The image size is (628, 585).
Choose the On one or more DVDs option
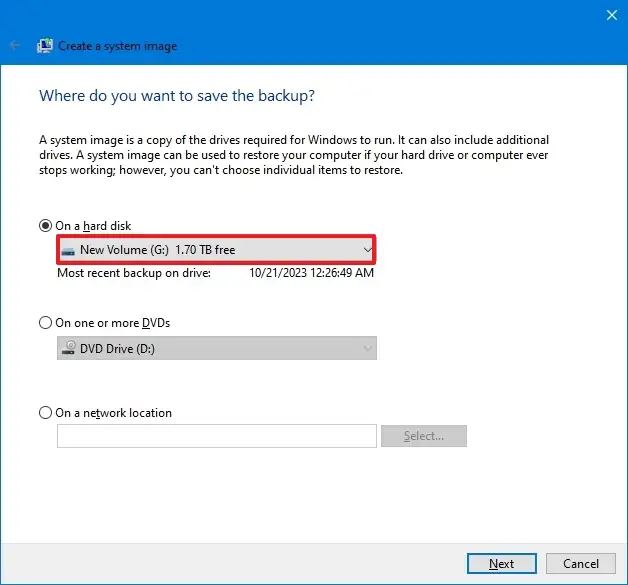click(x=45, y=323)
